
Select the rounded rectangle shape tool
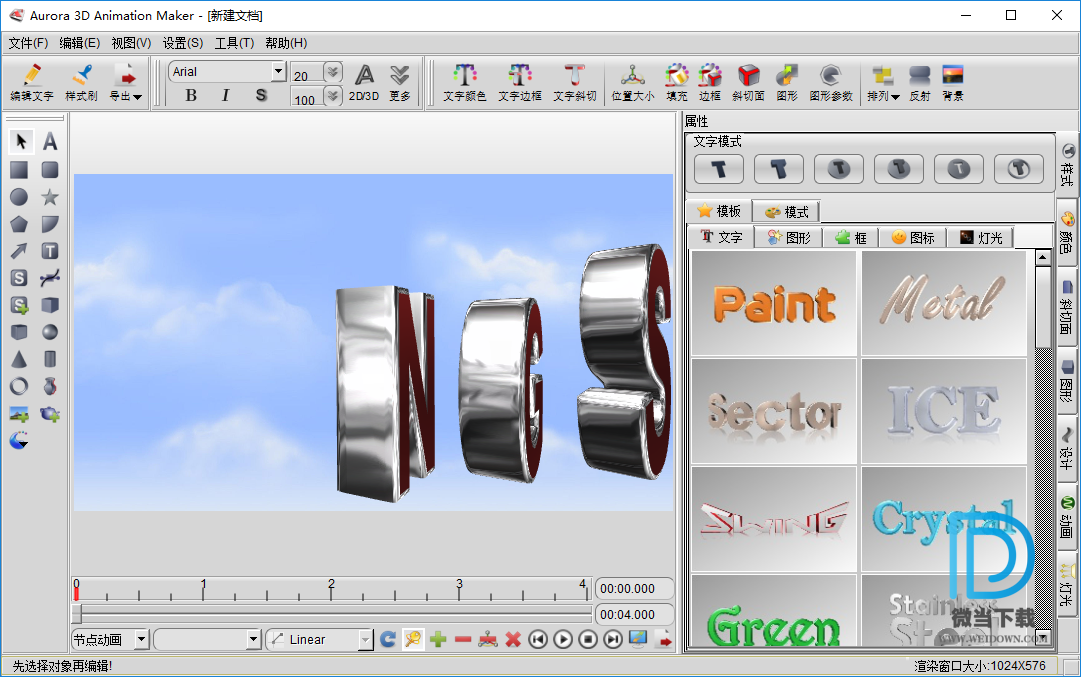[50, 170]
